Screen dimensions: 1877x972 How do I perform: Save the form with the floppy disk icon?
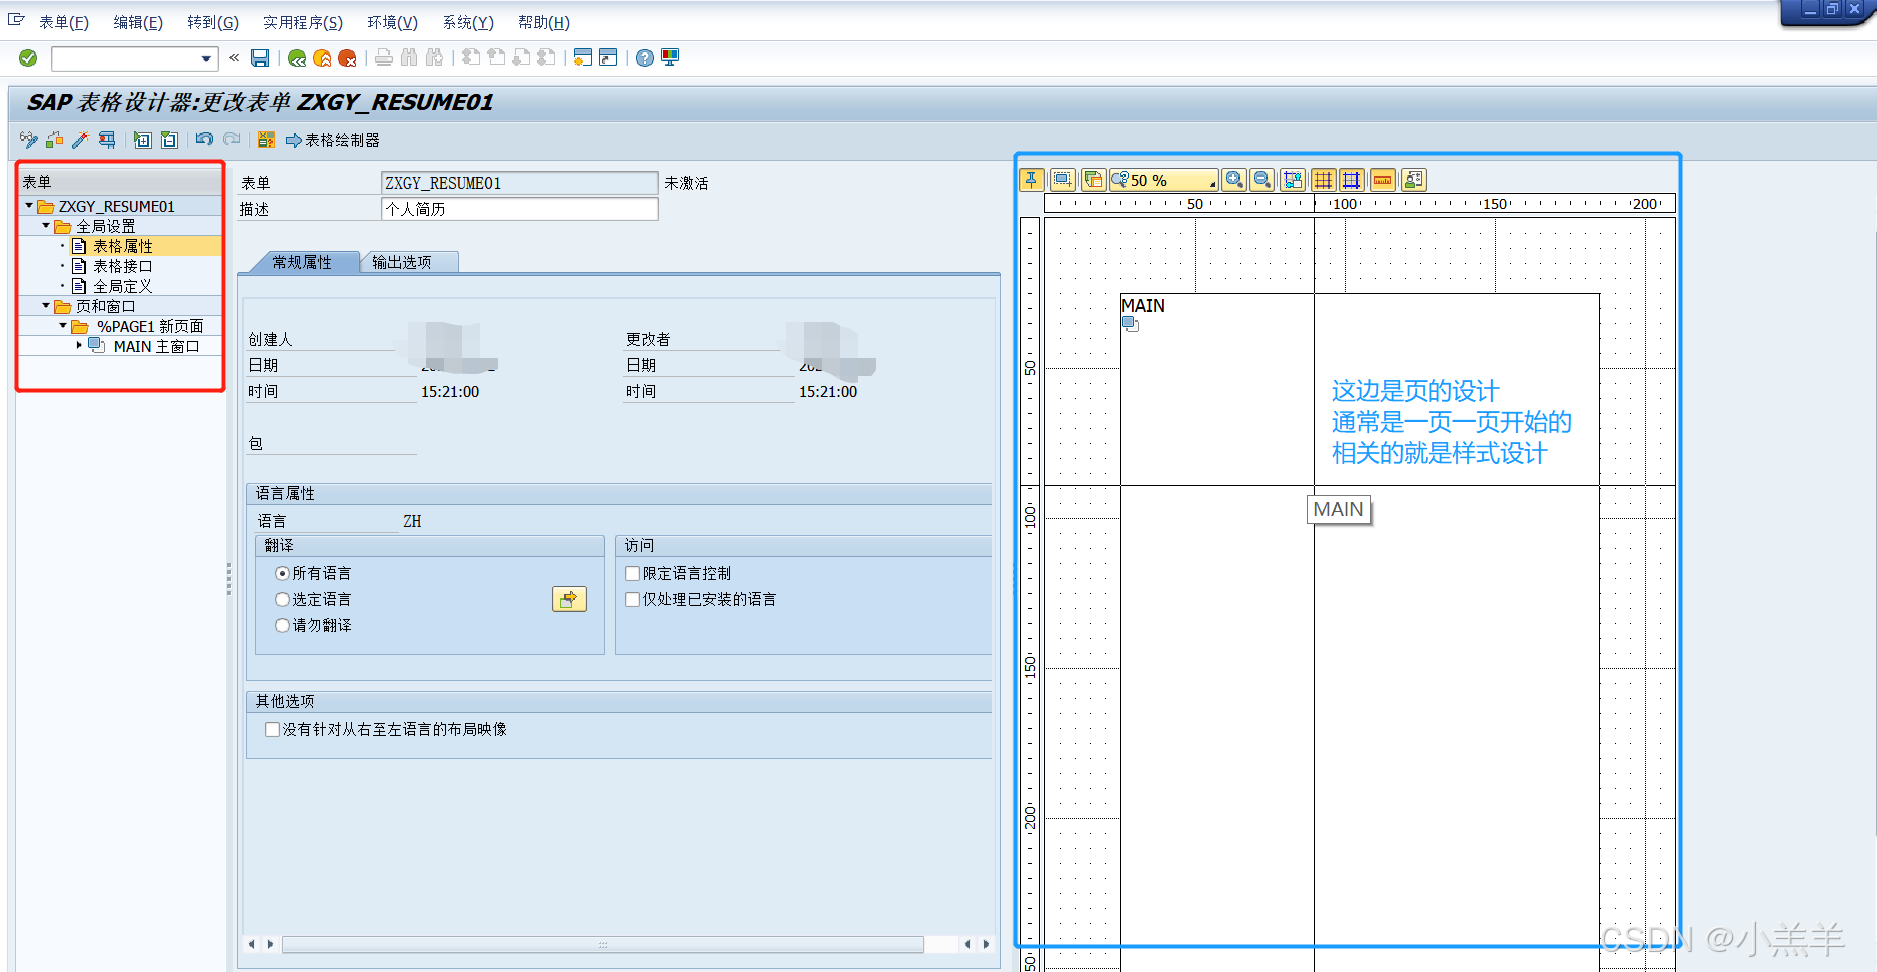(x=260, y=58)
